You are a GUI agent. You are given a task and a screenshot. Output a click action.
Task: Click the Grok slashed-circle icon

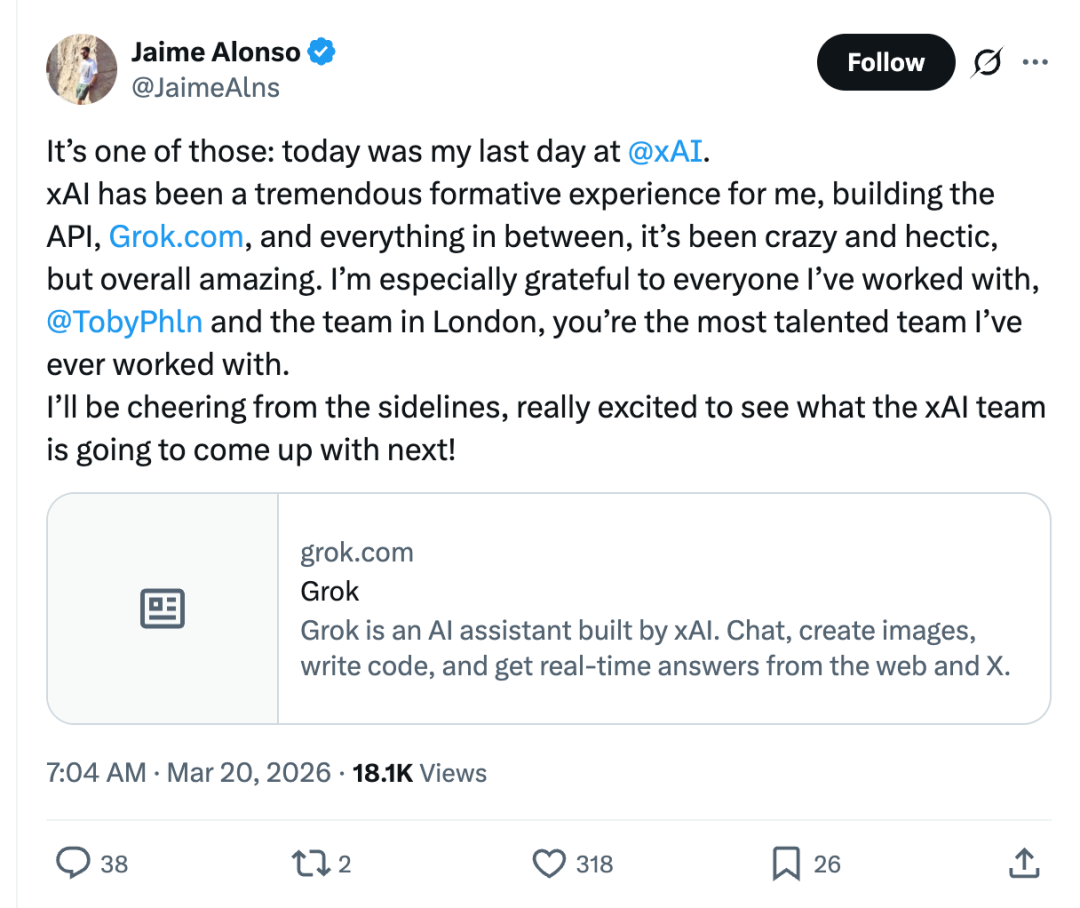click(x=986, y=63)
